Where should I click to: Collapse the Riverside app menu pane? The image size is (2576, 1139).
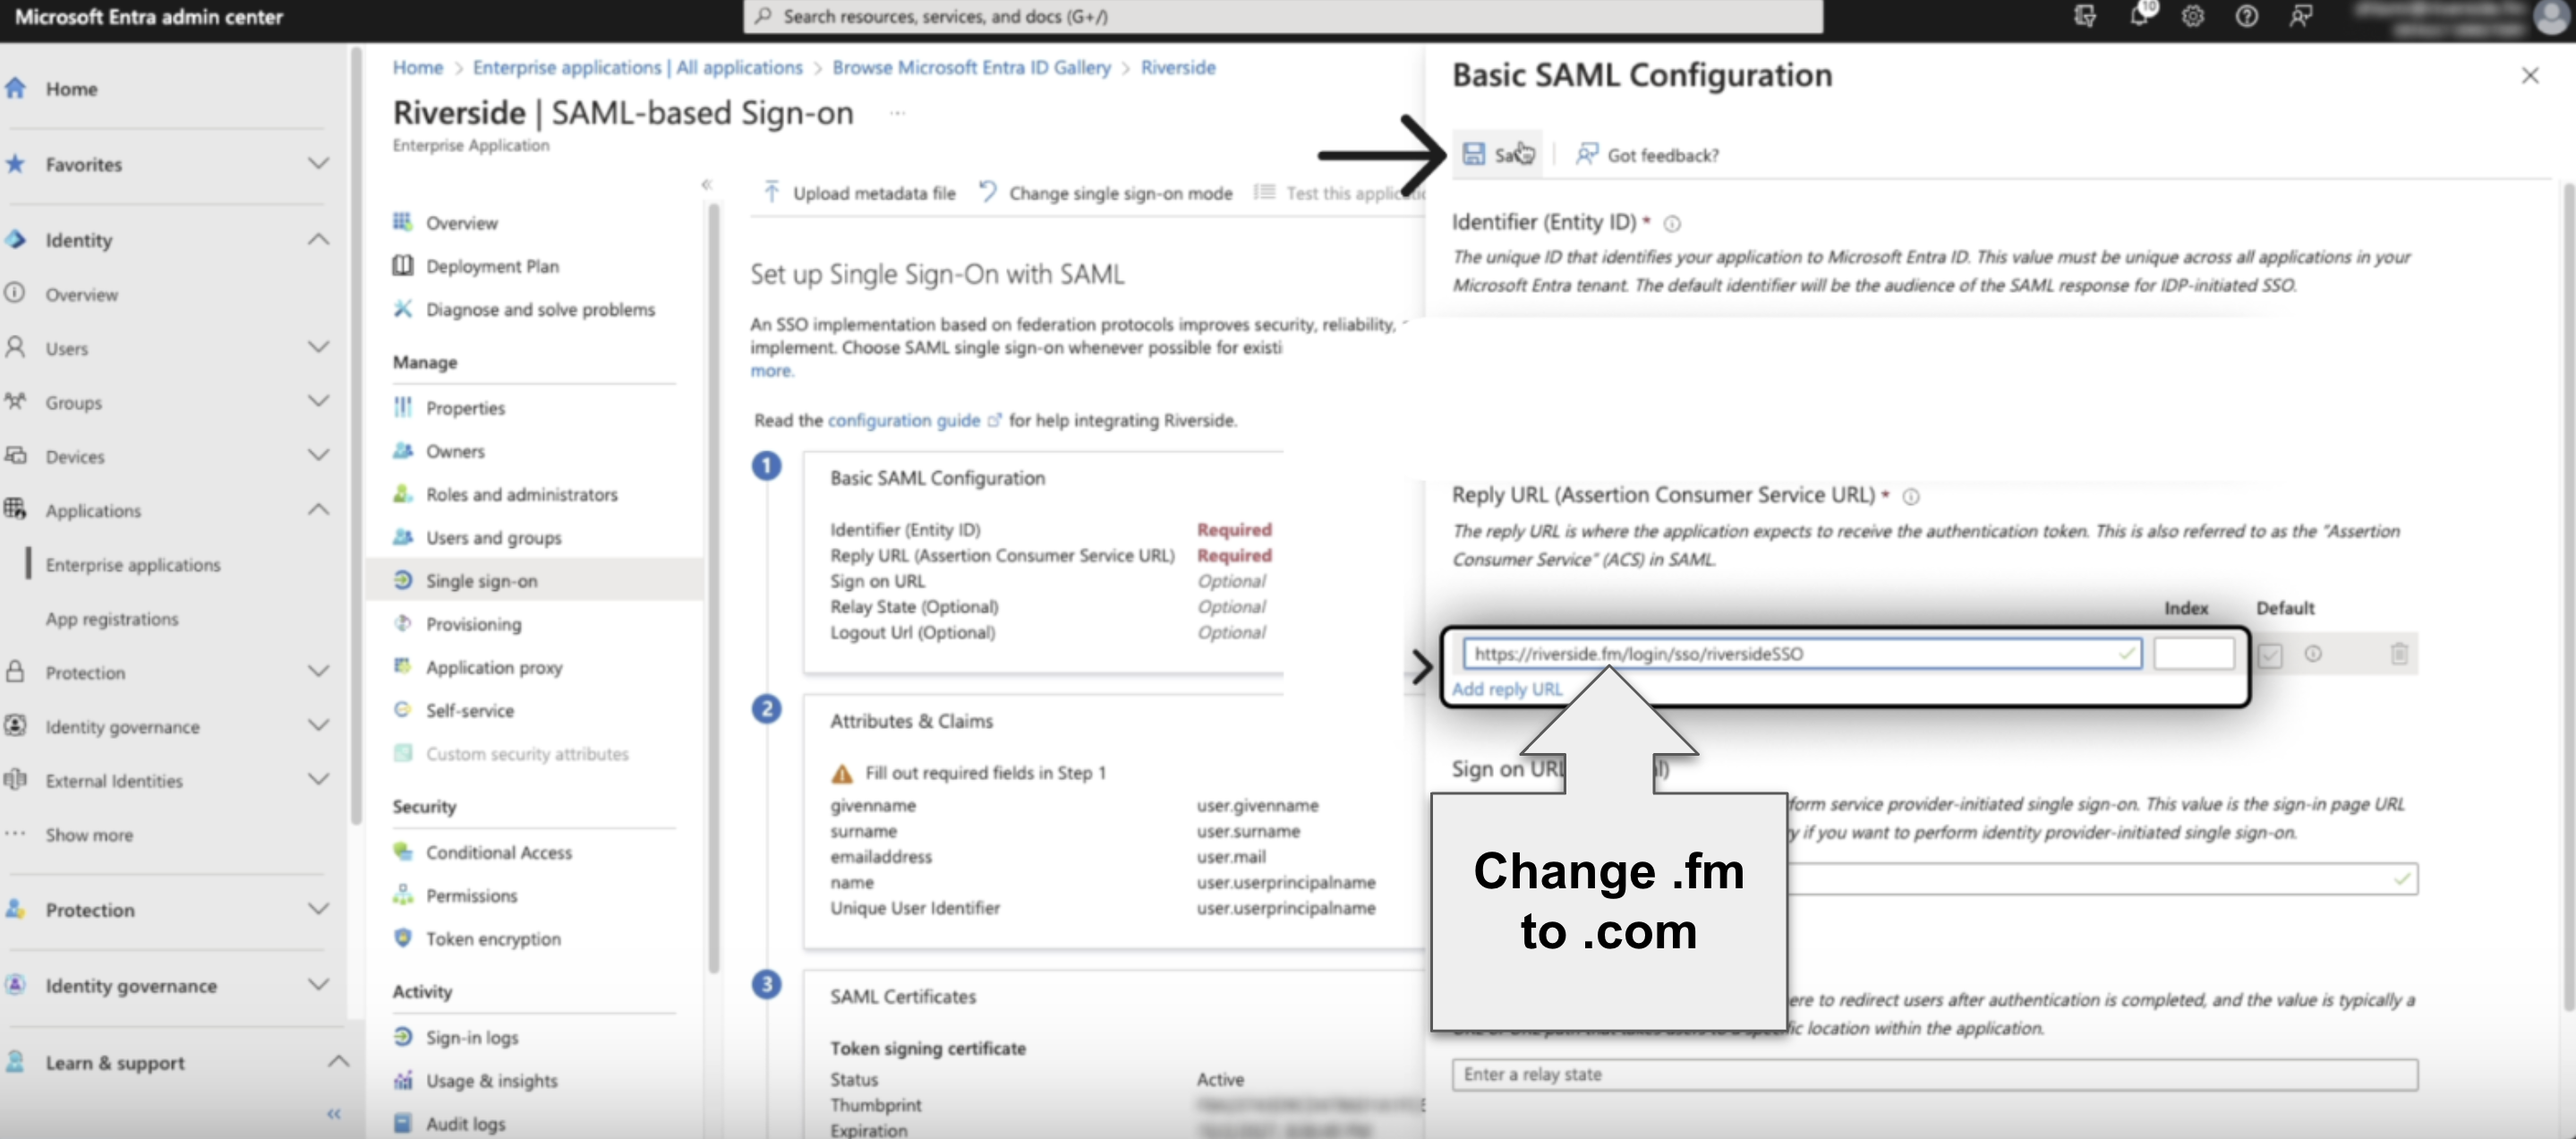tap(706, 184)
